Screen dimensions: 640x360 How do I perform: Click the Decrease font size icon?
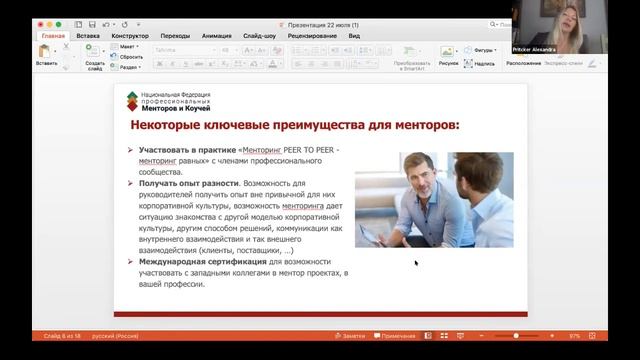[x=262, y=50]
